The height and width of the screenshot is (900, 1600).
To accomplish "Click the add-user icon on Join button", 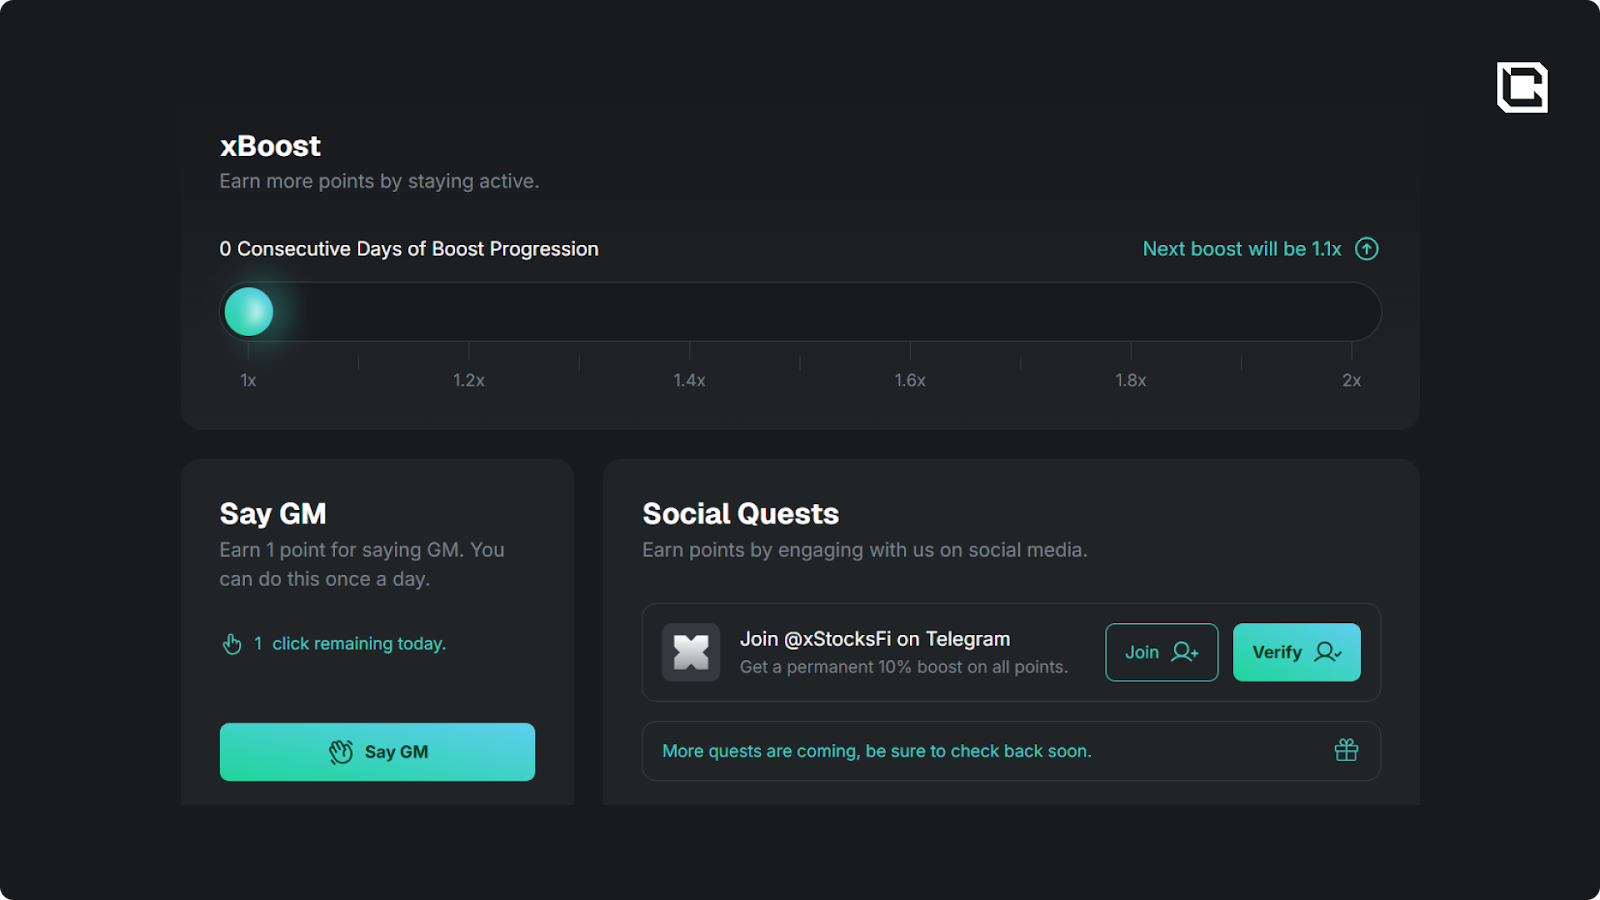I will point(1185,652).
